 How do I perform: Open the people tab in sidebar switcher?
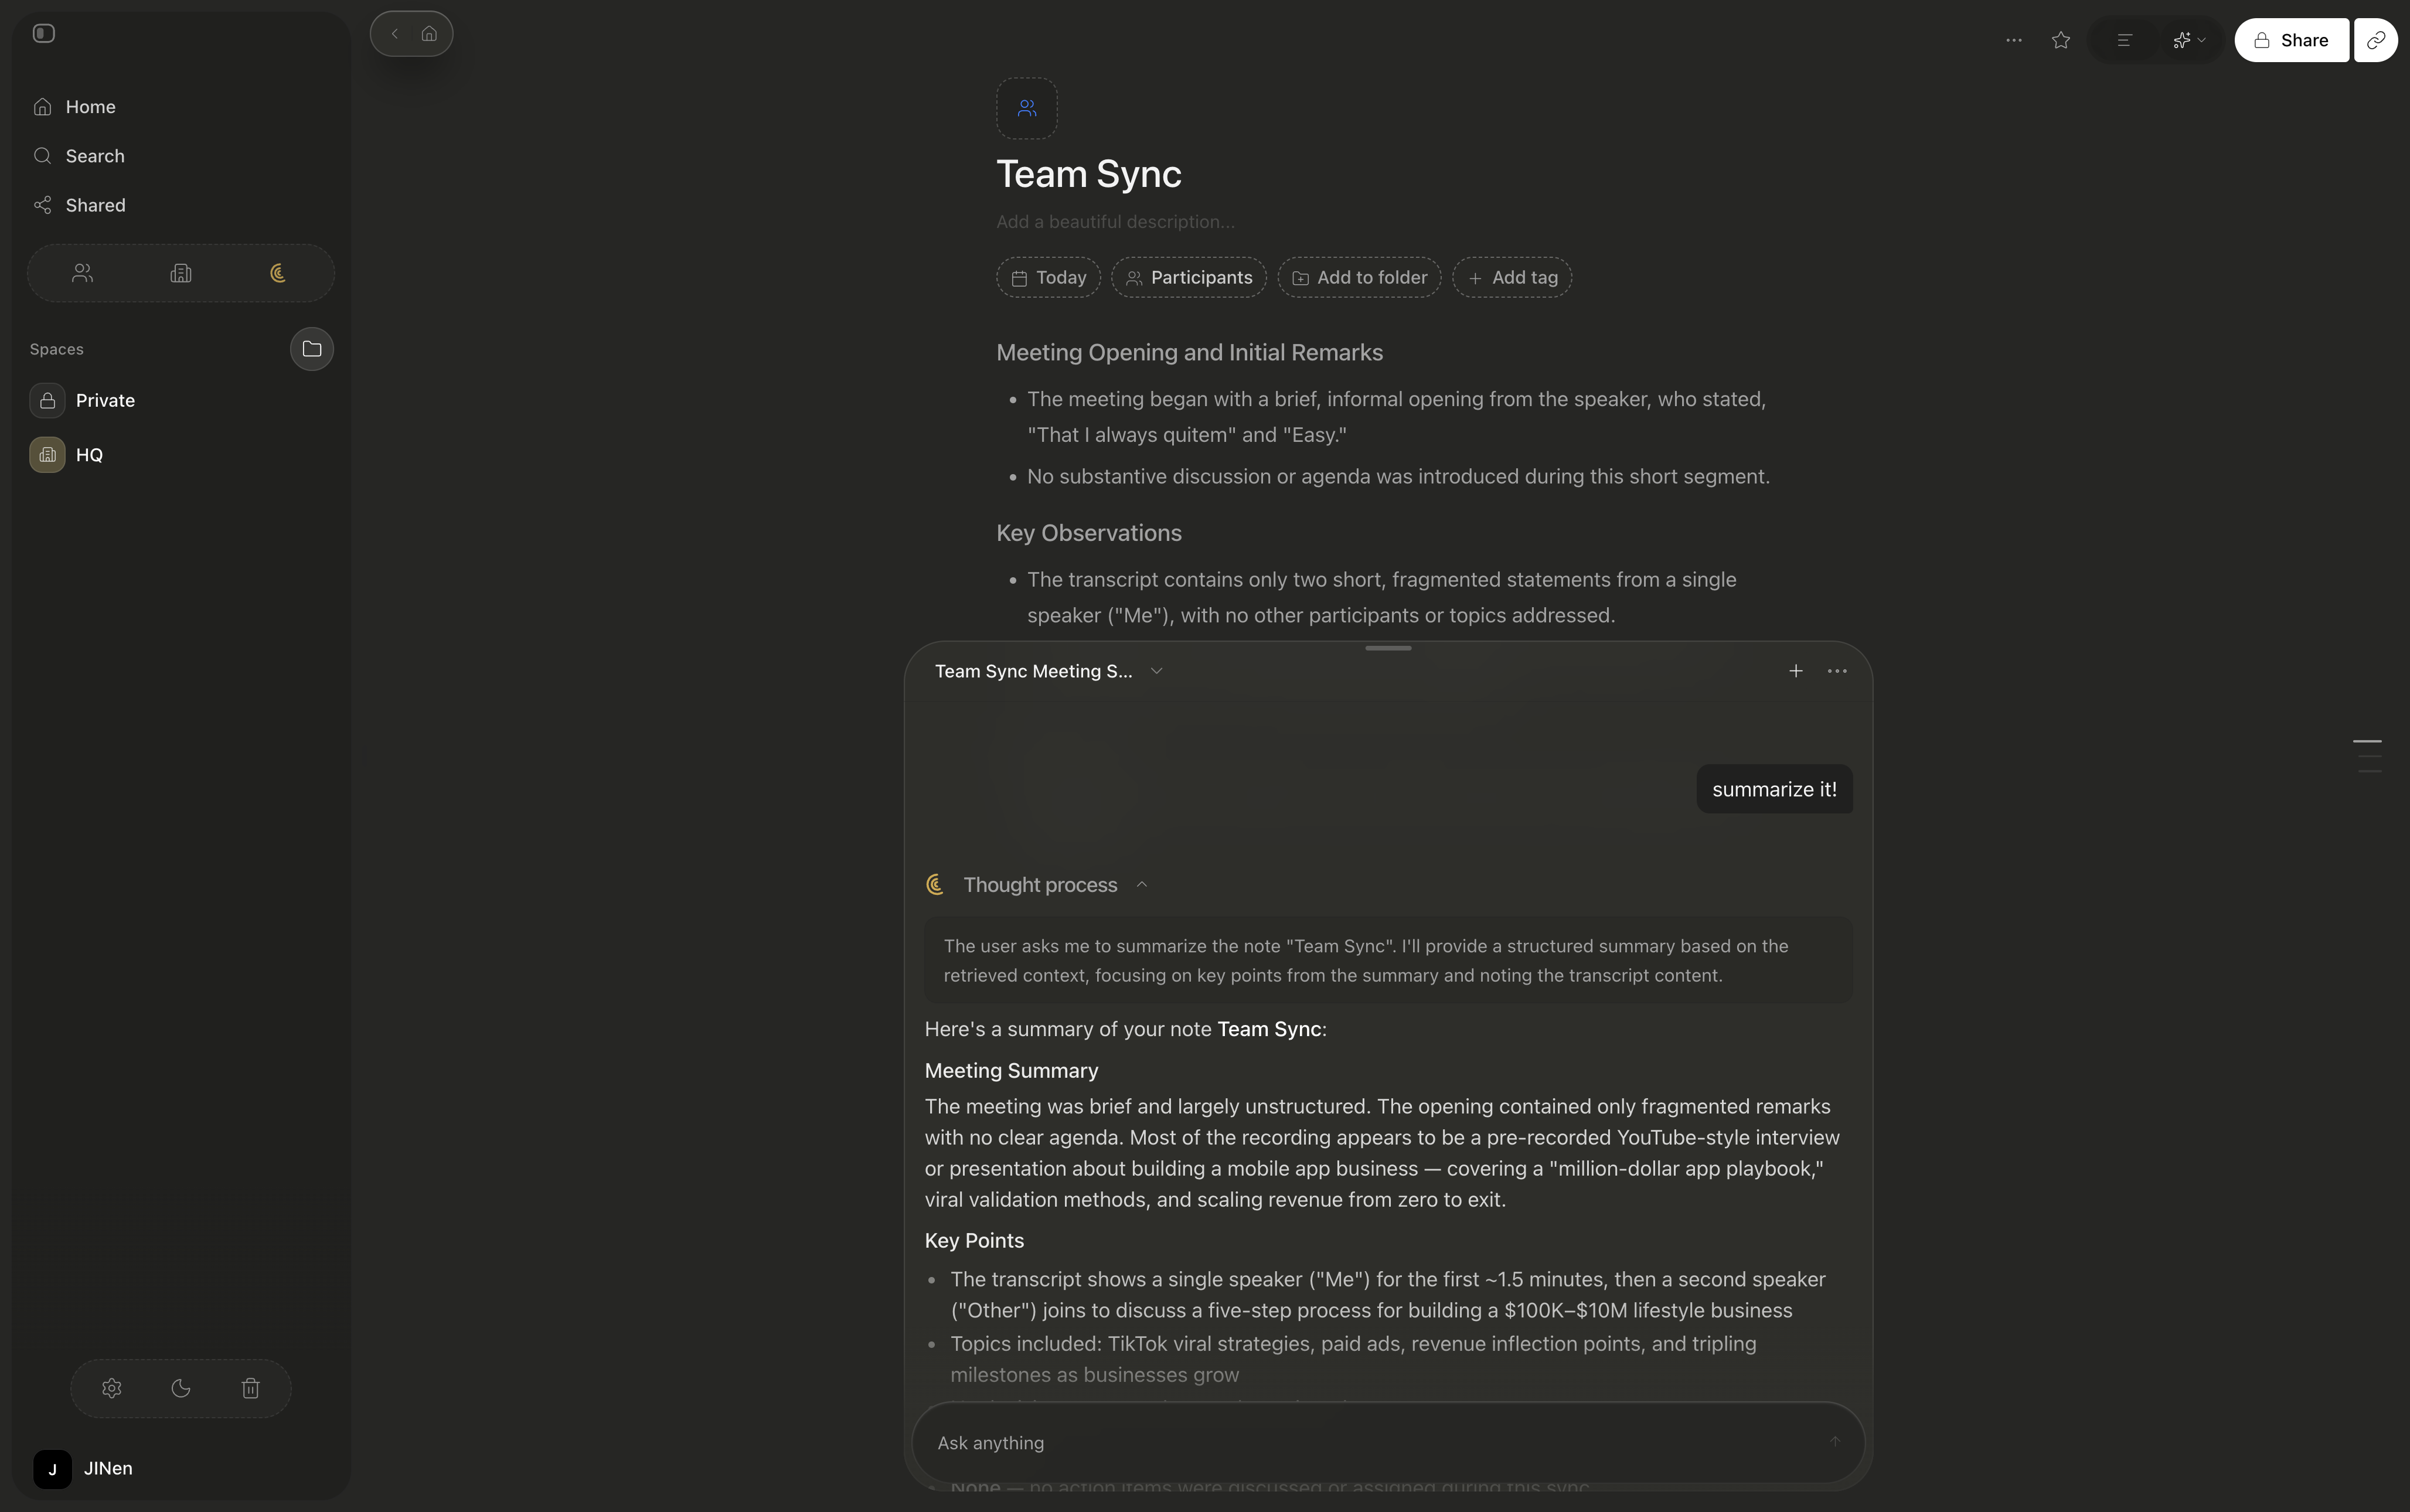[83, 273]
